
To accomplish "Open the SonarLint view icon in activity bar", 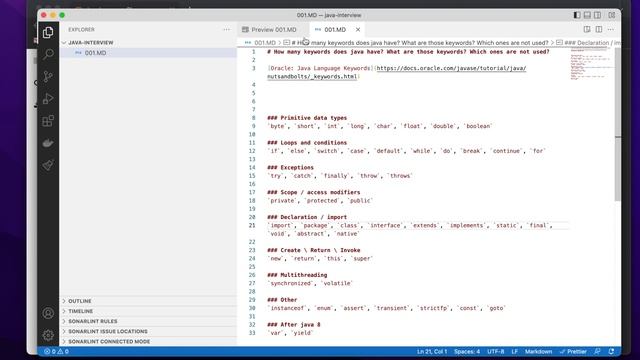I will pyautogui.click(x=48, y=165).
